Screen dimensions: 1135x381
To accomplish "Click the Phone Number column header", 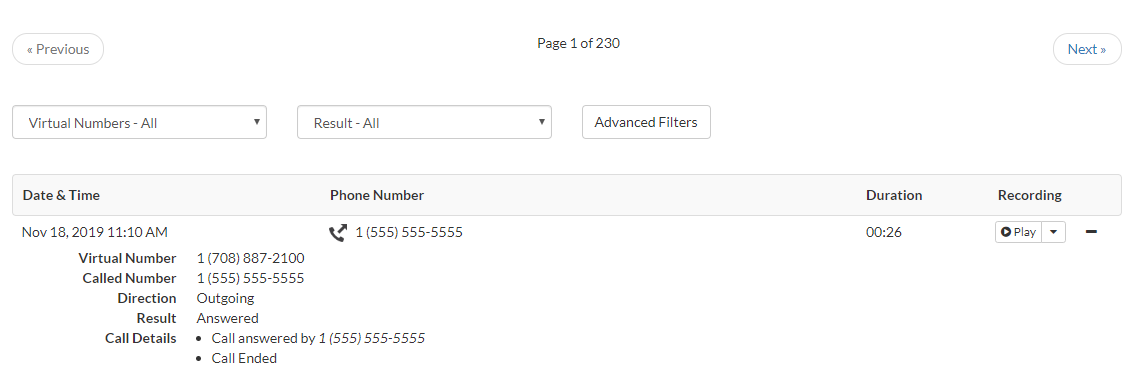I will pyautogui.click(x=377, y=195).
